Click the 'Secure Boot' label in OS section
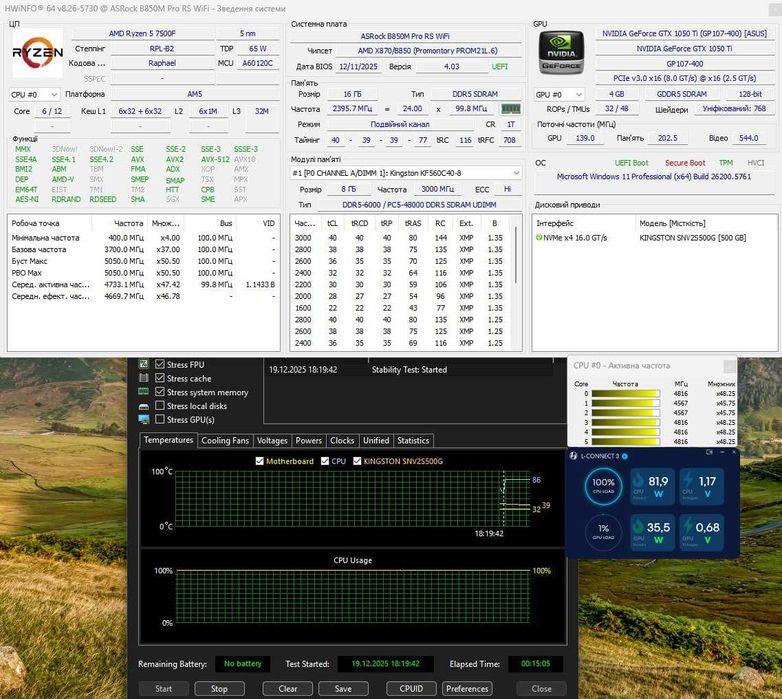The image size is (782, 699). pos(685,163)
